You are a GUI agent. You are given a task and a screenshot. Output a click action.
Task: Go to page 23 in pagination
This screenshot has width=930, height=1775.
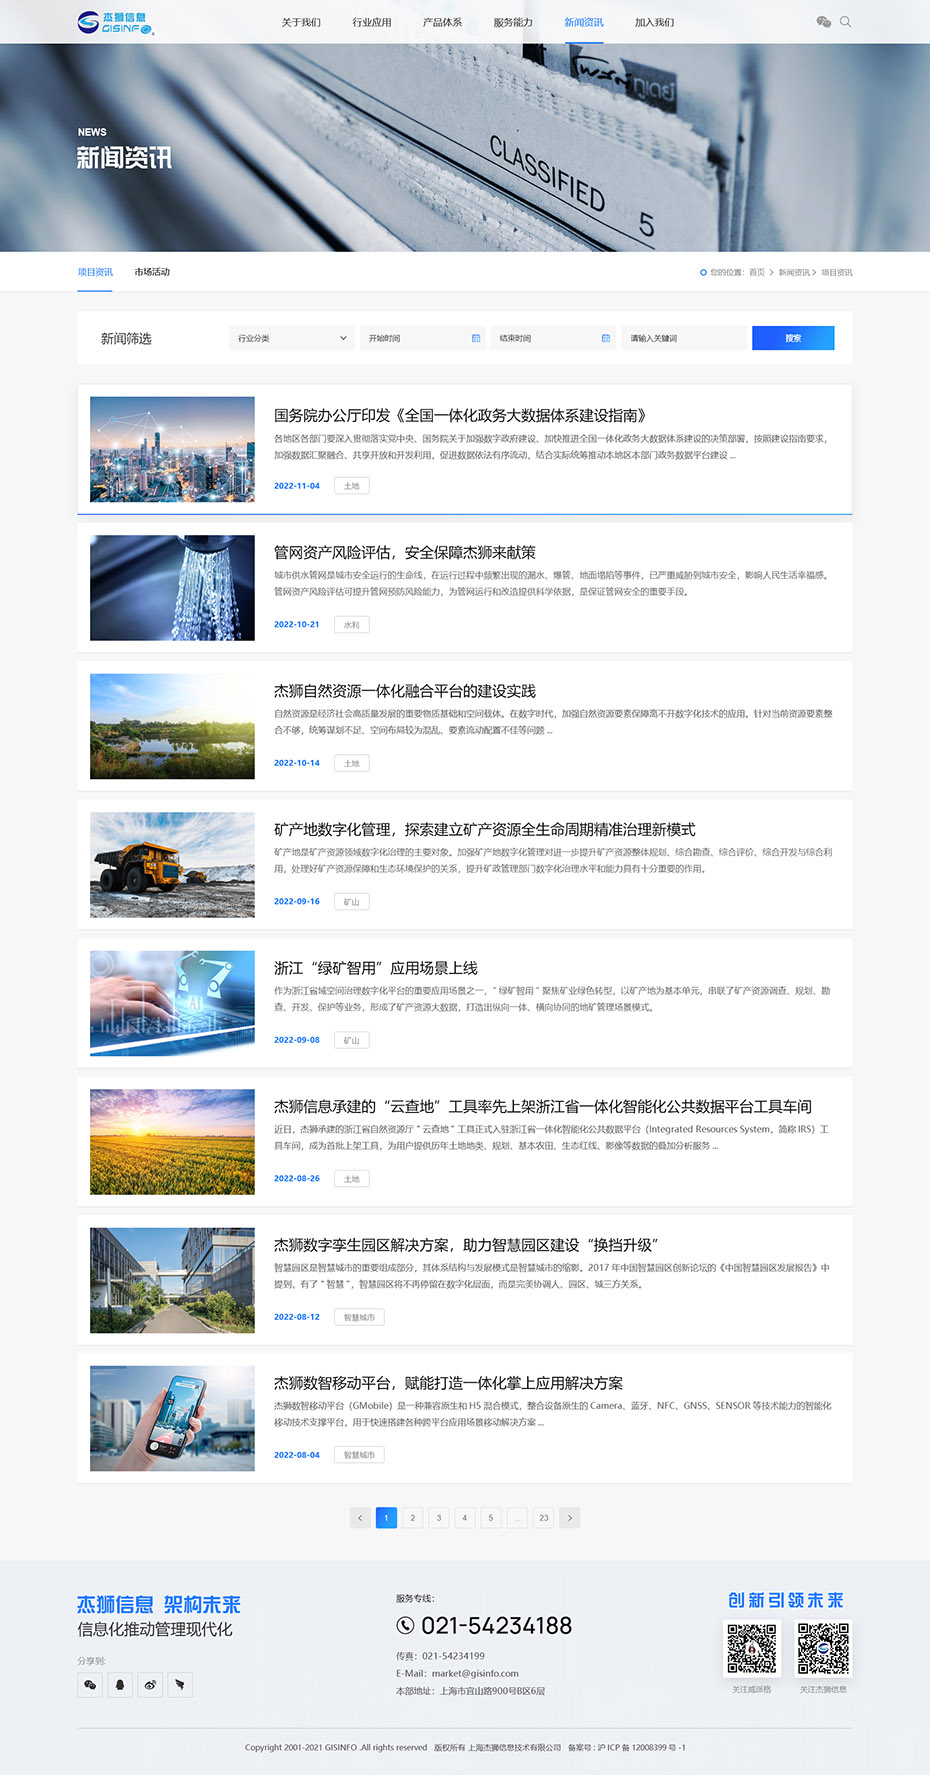pyautogui.click(x=544, y=1518)
